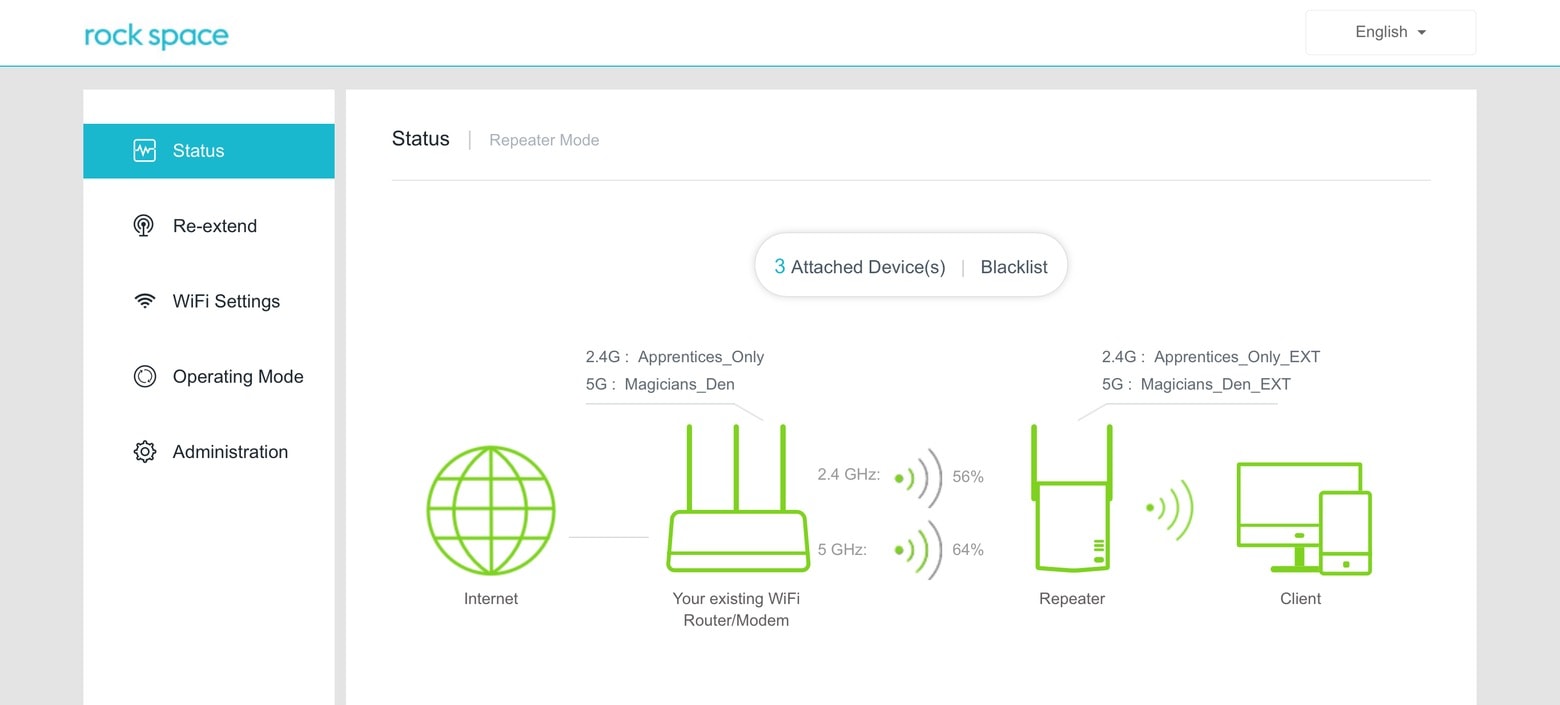The width and height of the screenshot is (1560, 705).
Task: Open the Blacklist link
Action: 1014,267
